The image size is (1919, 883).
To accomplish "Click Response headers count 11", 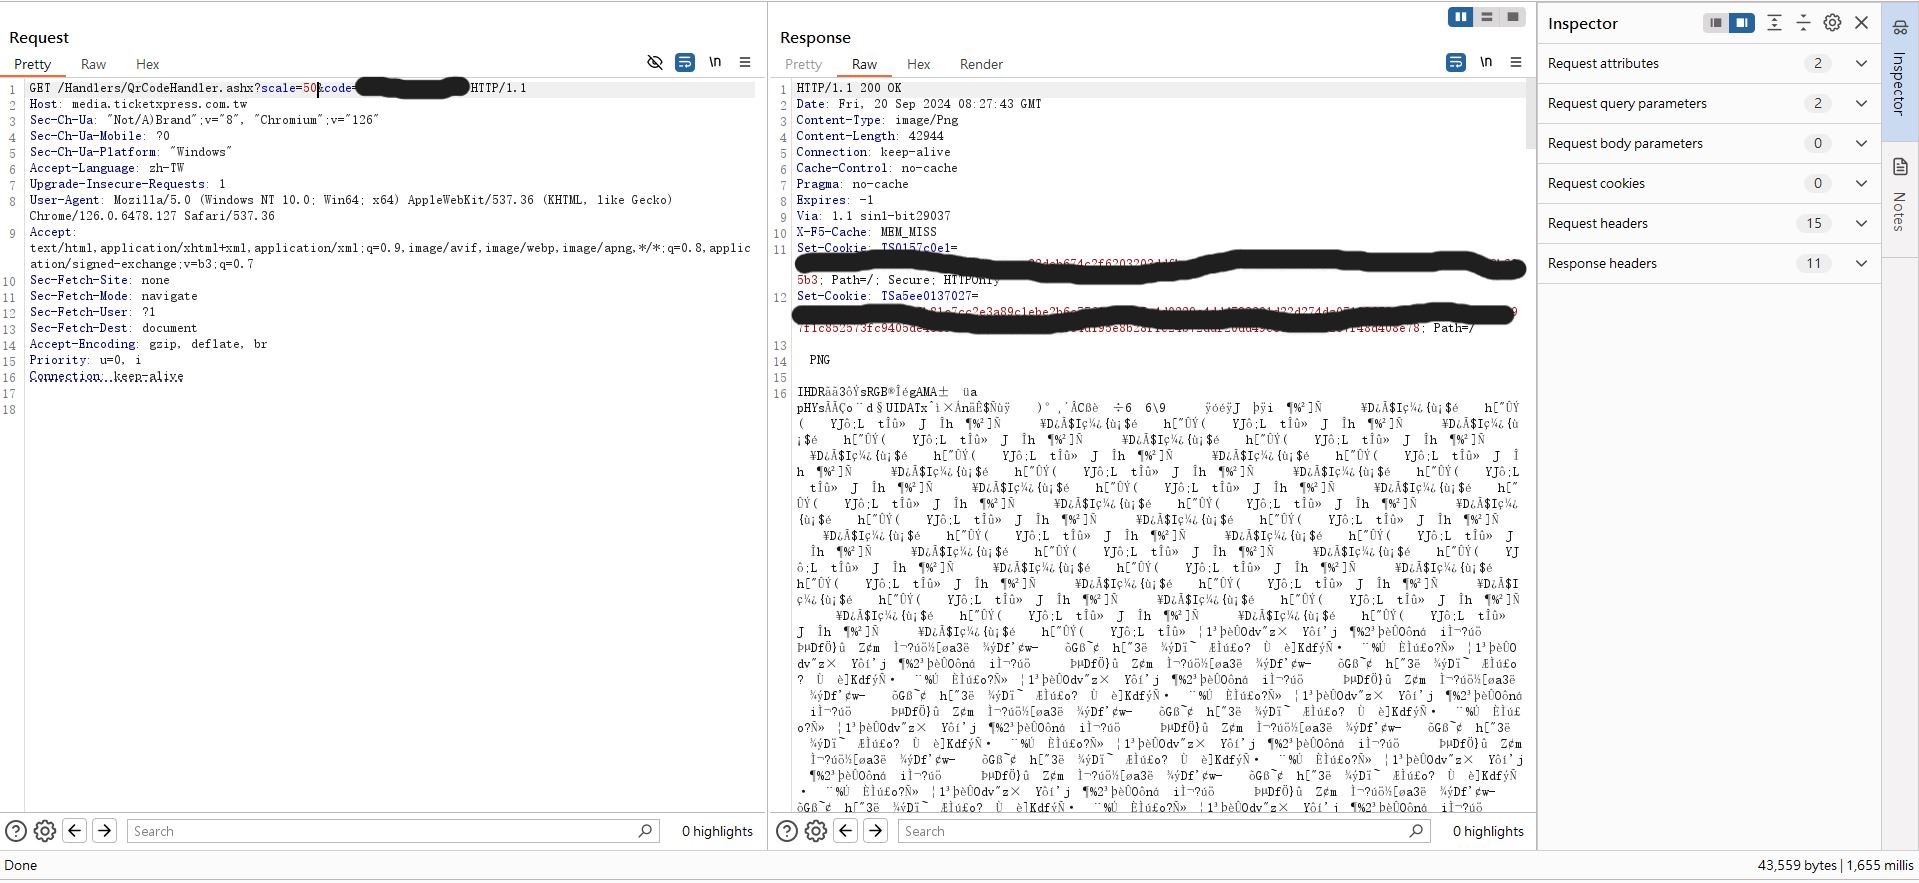I will point(1814,263).
